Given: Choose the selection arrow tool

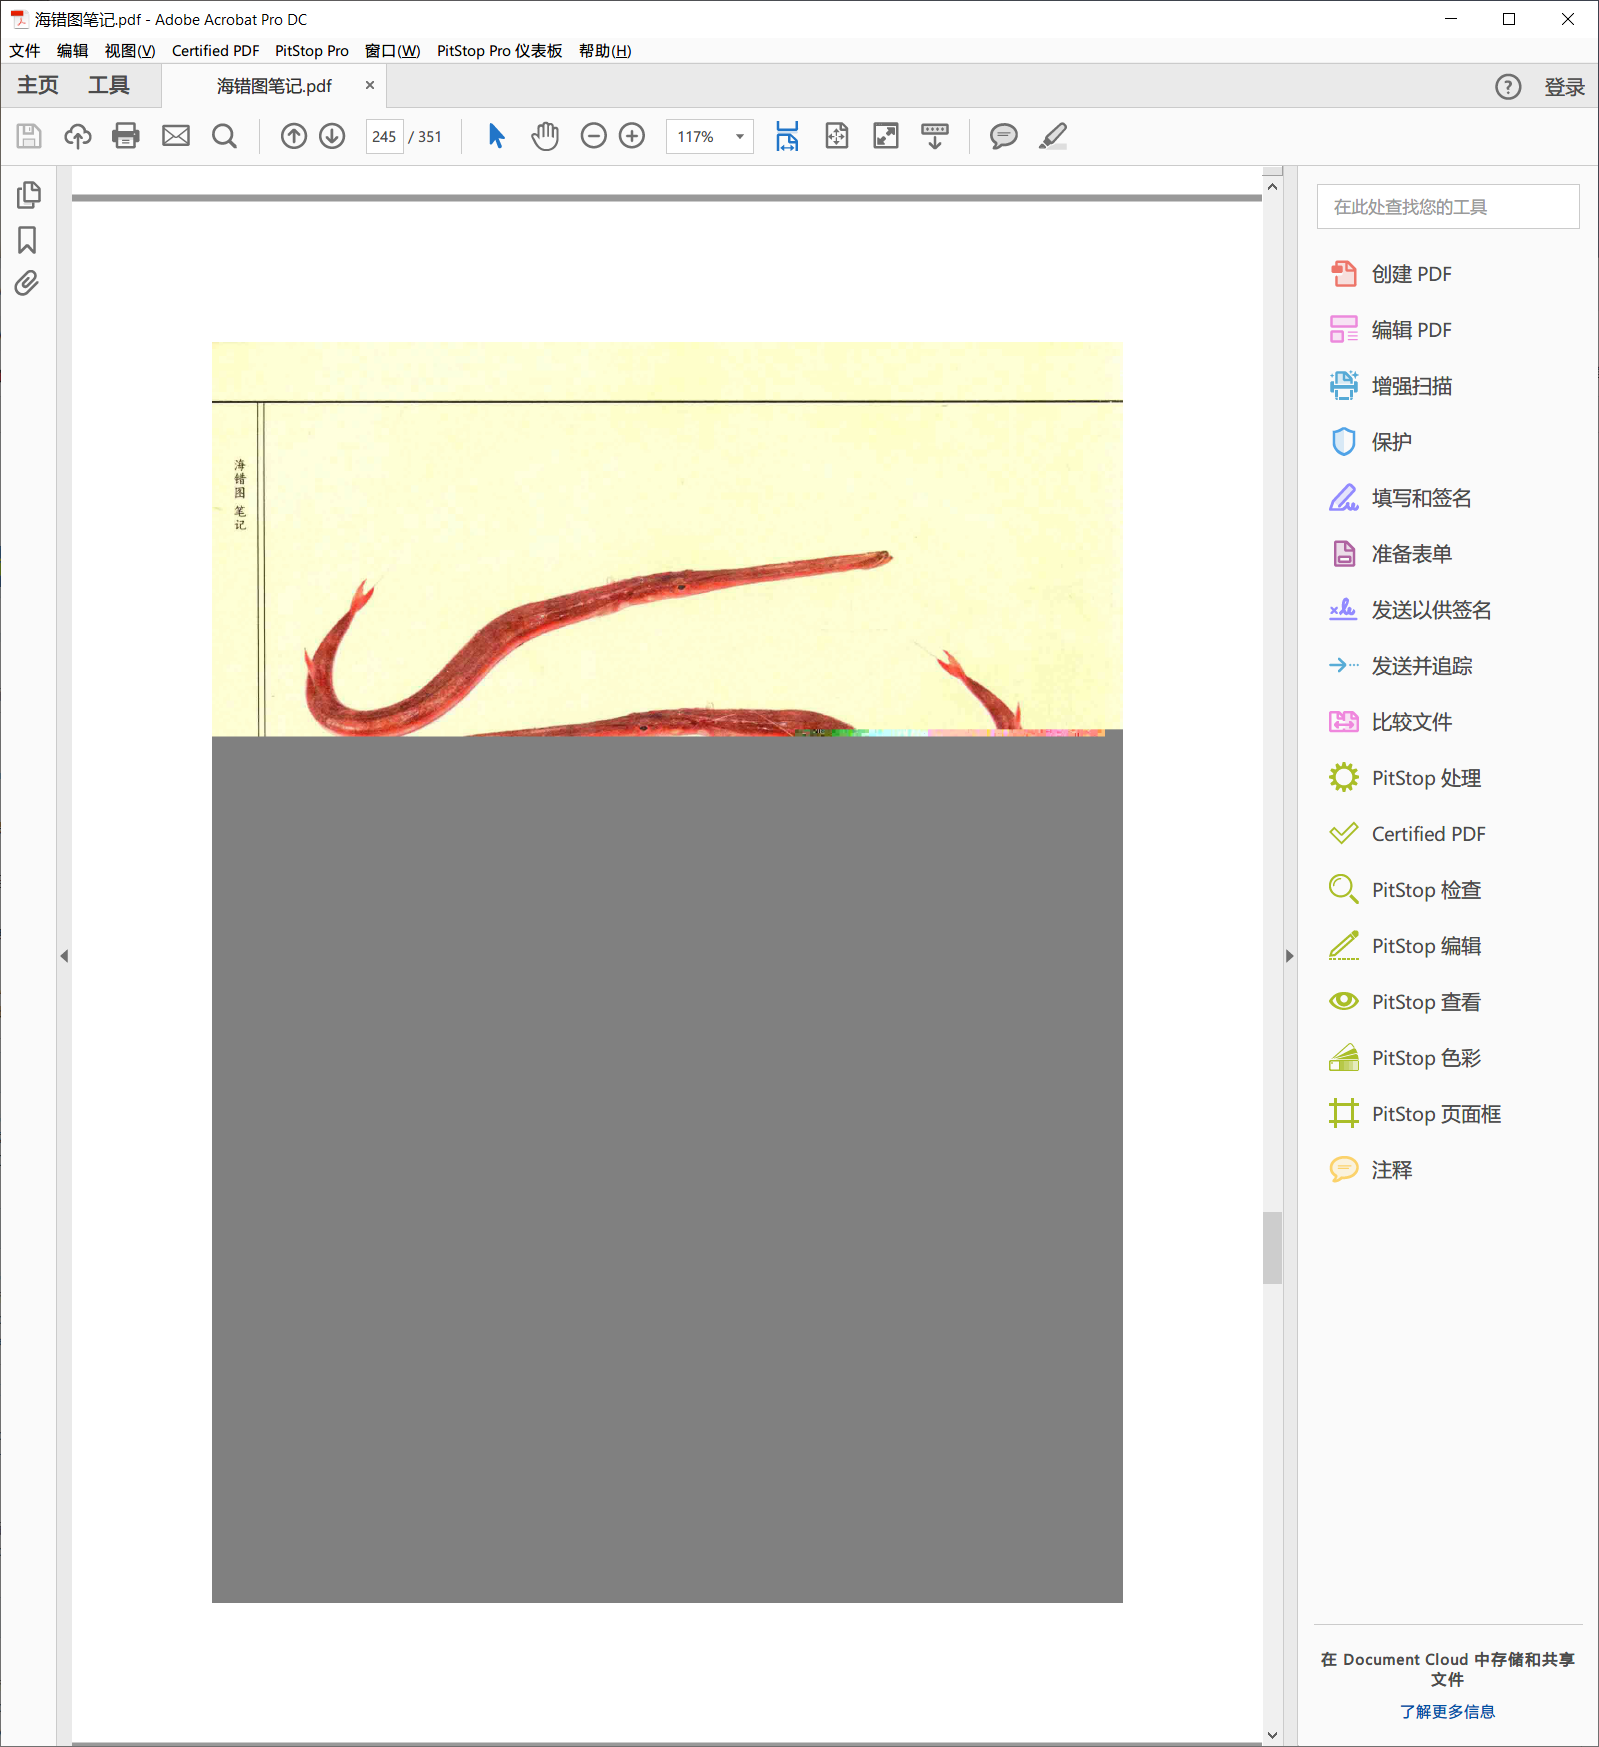Looking at the screenshot, I should [x=496, y=136].
